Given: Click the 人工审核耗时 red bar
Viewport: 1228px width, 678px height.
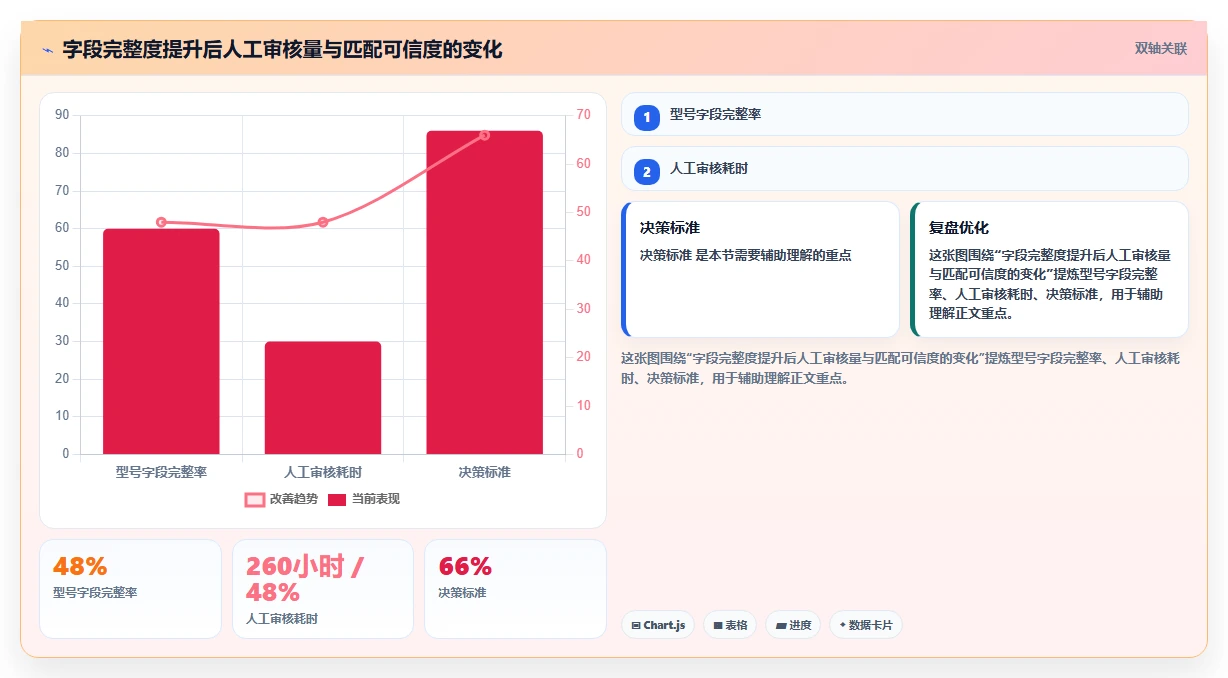Looking at the screenshot, I should (x=323, y=398).
